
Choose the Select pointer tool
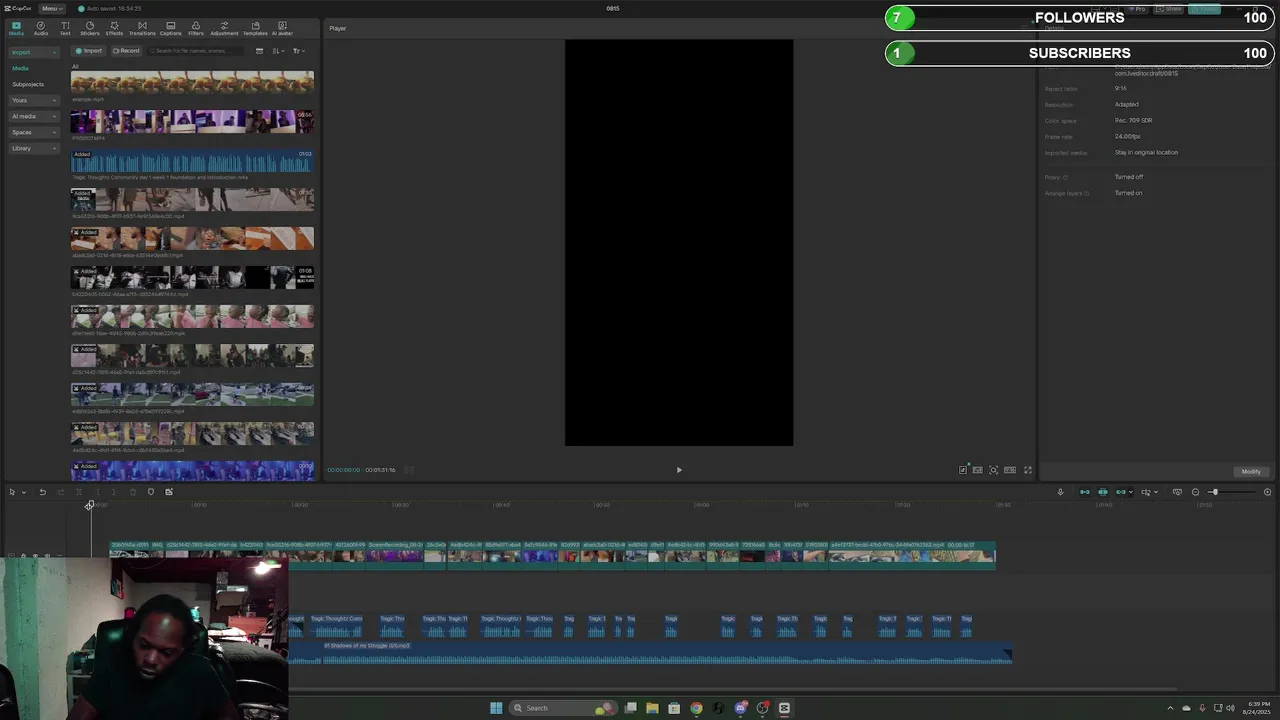12,492
